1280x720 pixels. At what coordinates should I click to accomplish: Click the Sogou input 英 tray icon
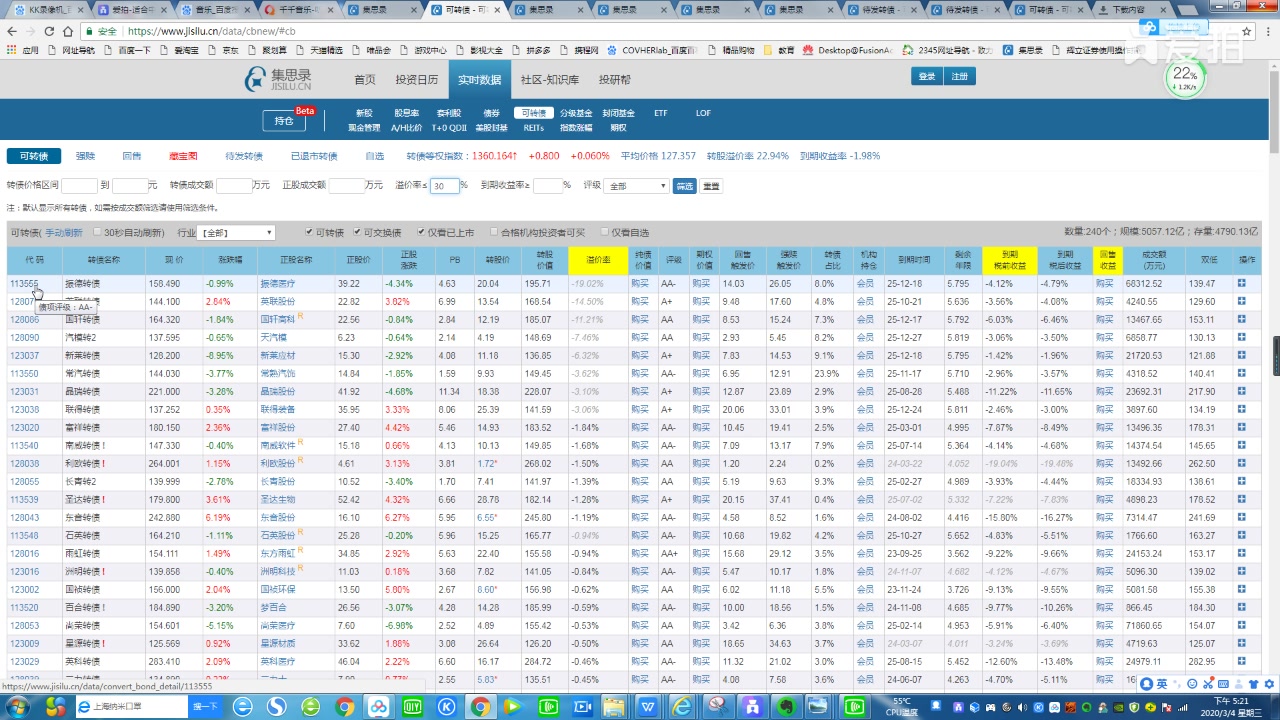1163,684
